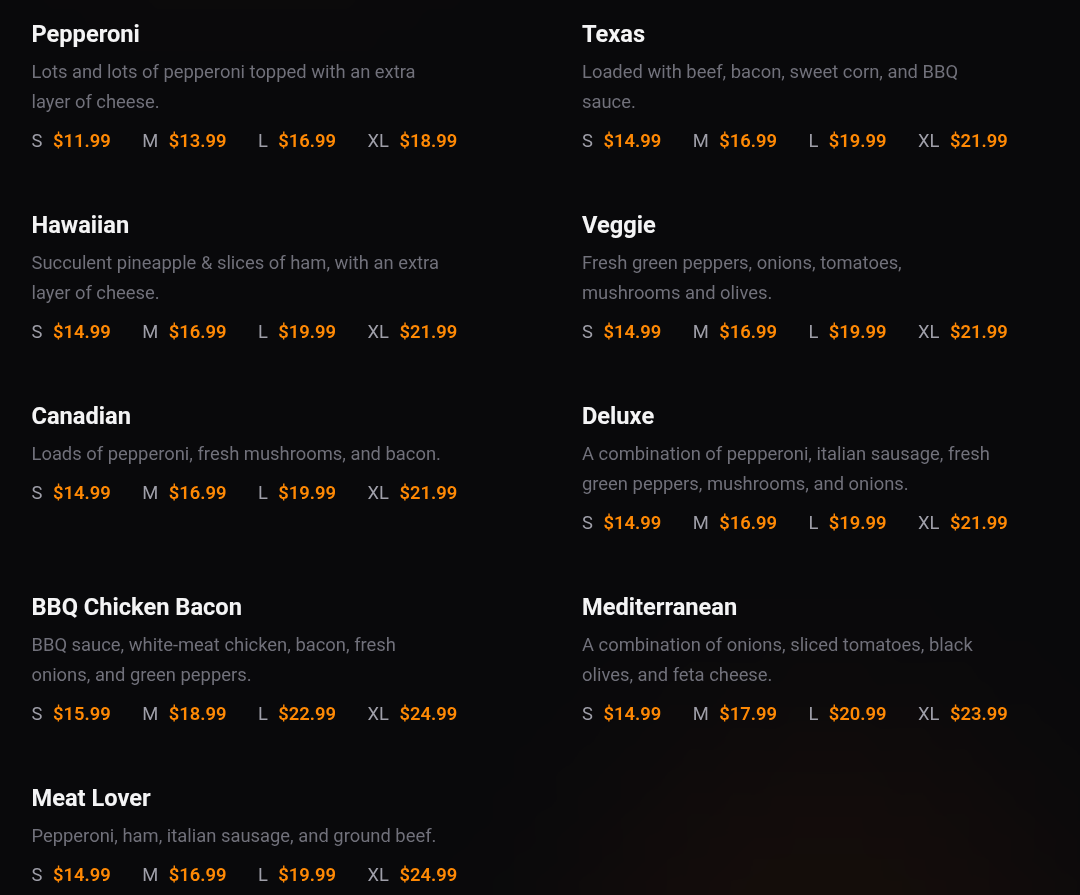Image resolution: width=1080 pixels, height=895 pixels.
Task: Open the Deluxe pizza title
Action: (617, 416)
